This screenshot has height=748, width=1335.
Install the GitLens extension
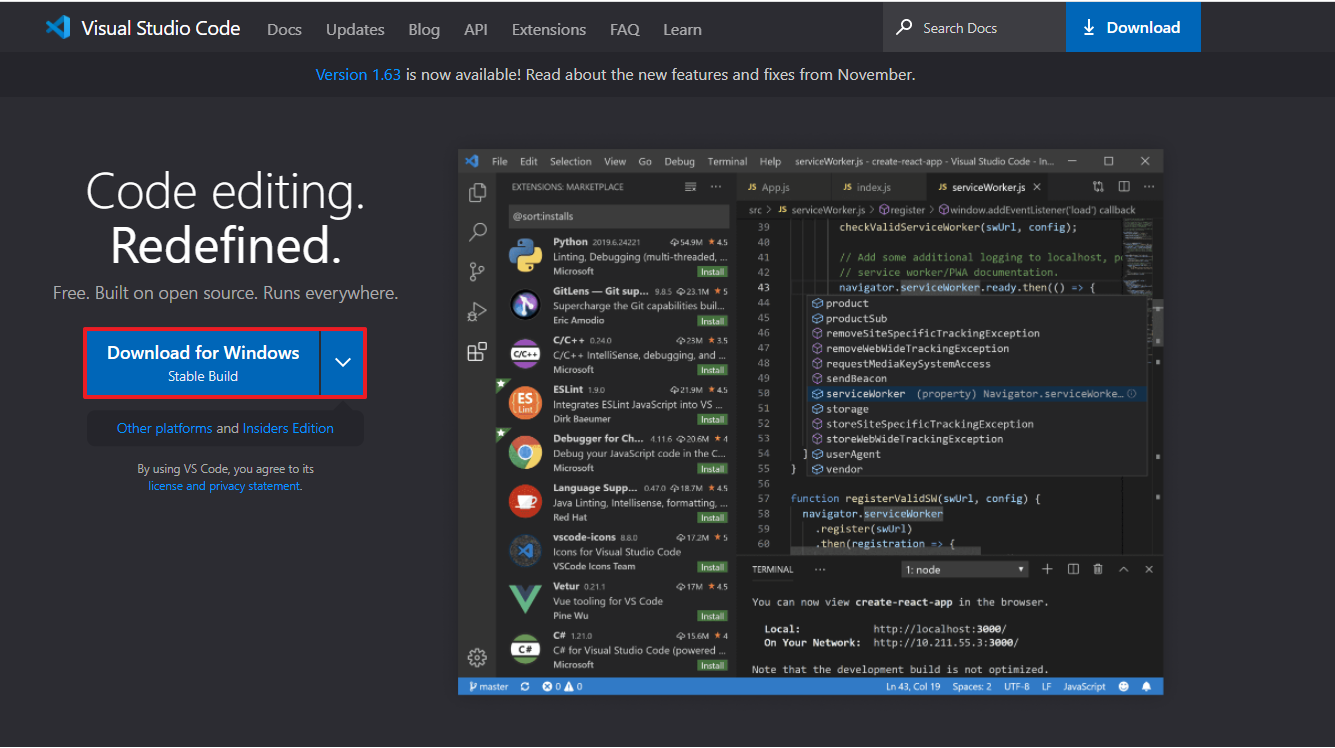coord(713,321)
